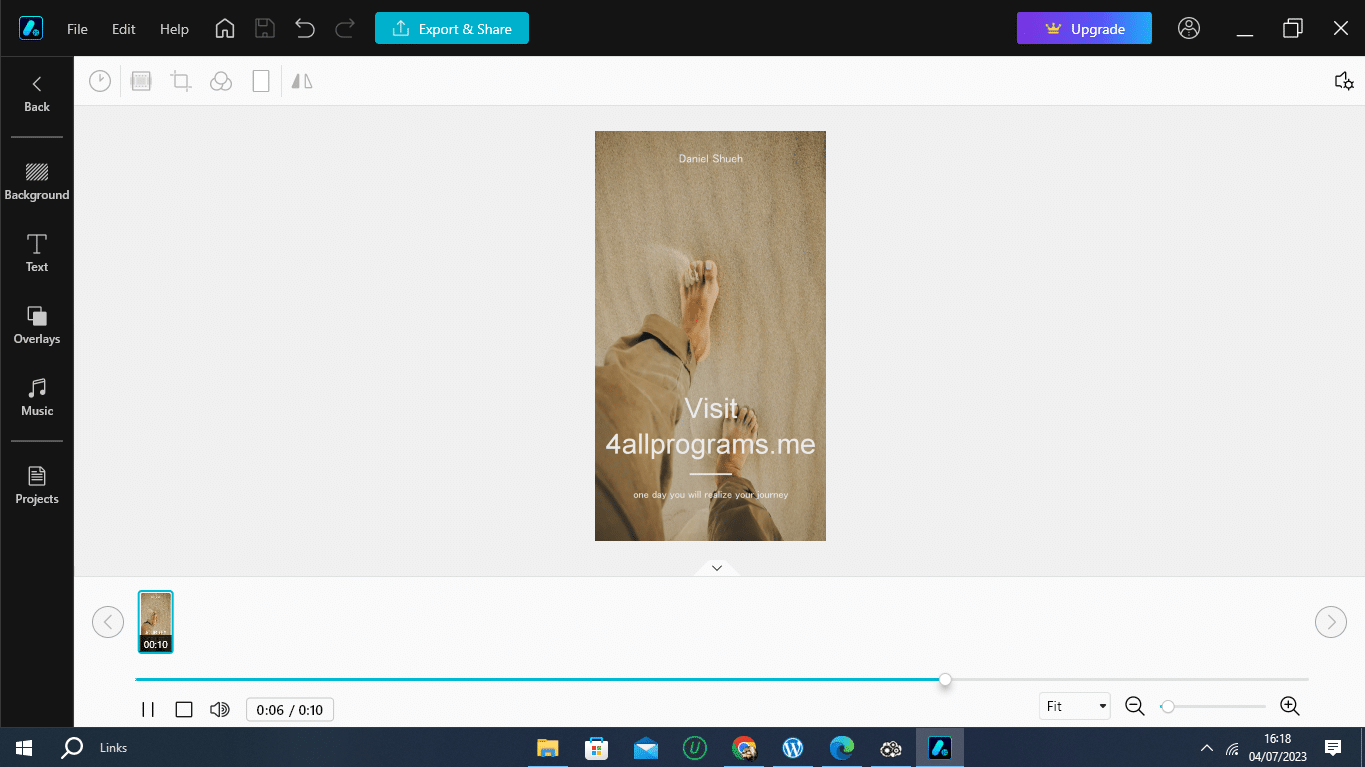The image size is (1365, 767).
Task: Zoom in with the plus magnifier
Action: tap(1290, 706)
